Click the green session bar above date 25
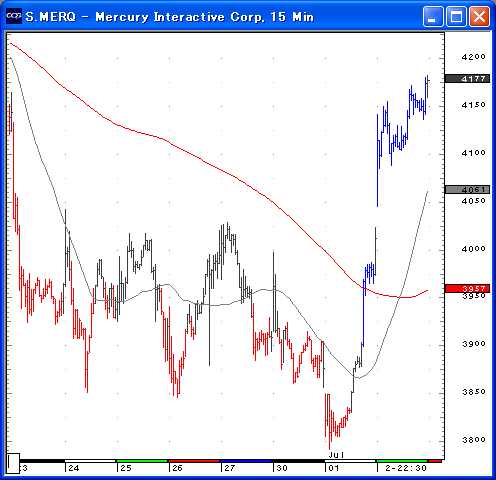This screenshot has height=480, width=496. (x=142, y=461)
